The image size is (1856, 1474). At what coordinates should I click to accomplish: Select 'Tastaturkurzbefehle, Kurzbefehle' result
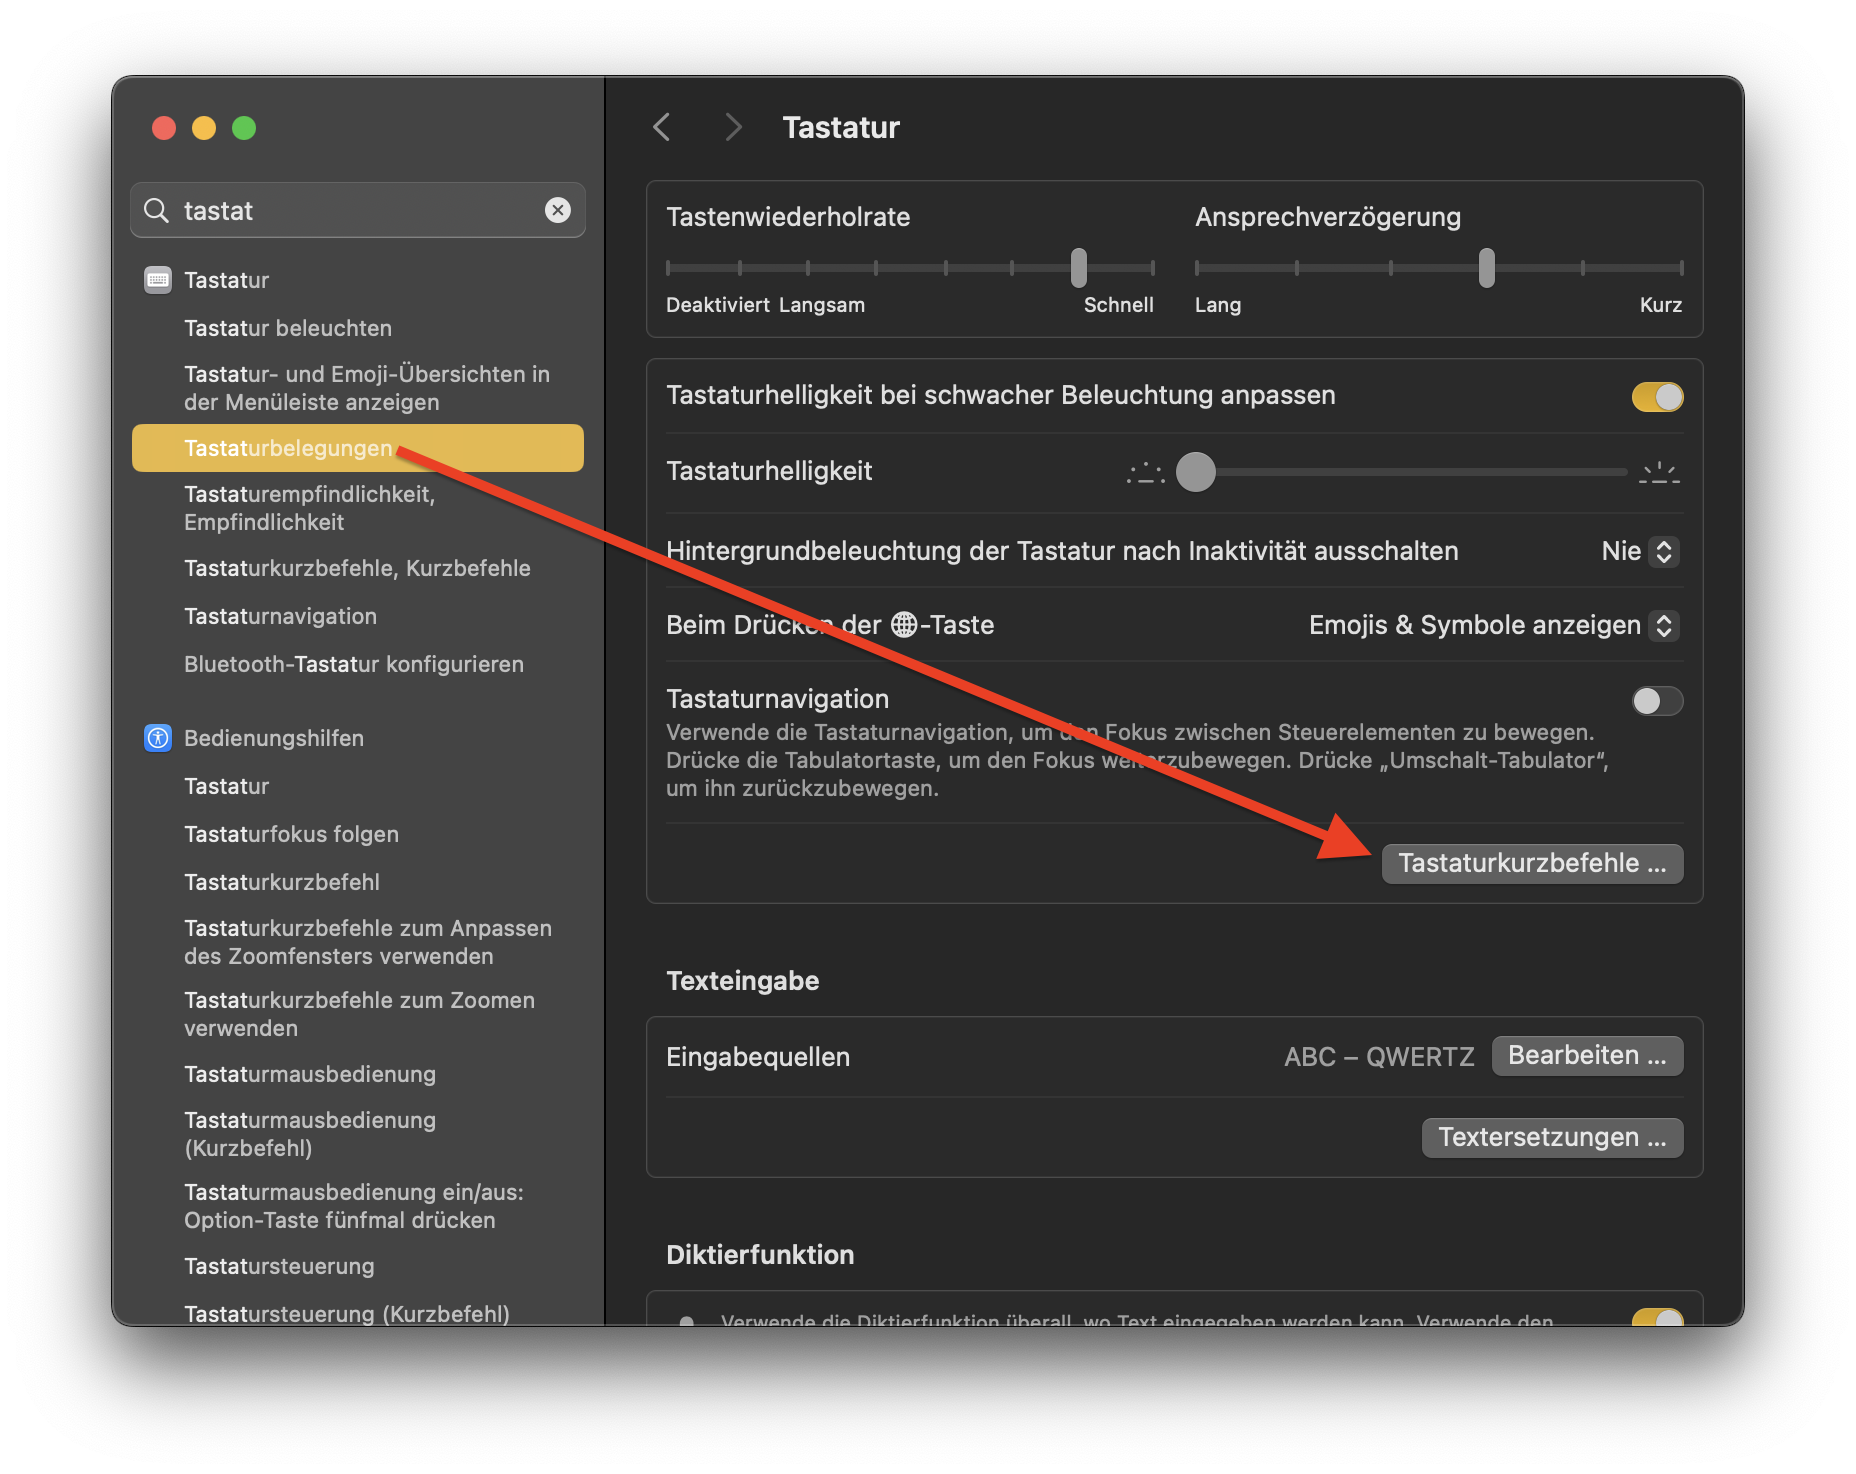(358, 568)
